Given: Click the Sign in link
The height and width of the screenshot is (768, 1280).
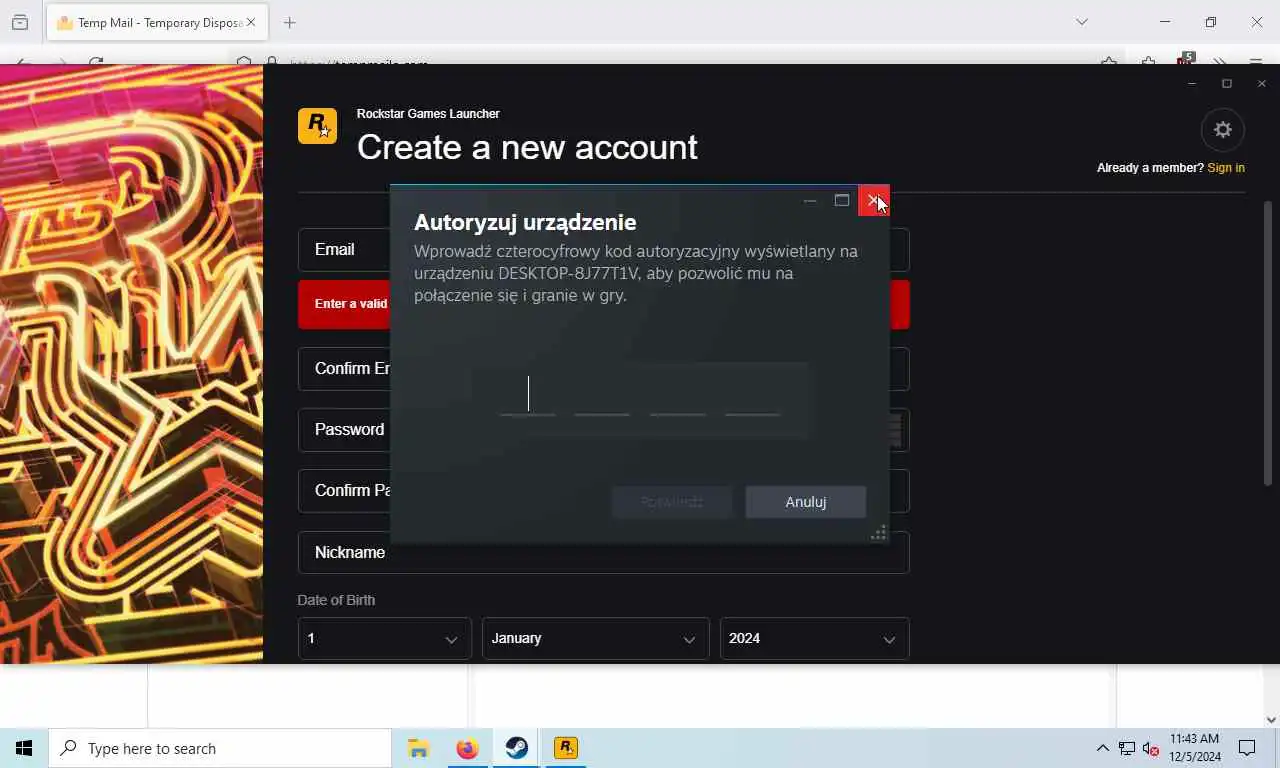Looking at the screenshot, I should pos(1226,168).
